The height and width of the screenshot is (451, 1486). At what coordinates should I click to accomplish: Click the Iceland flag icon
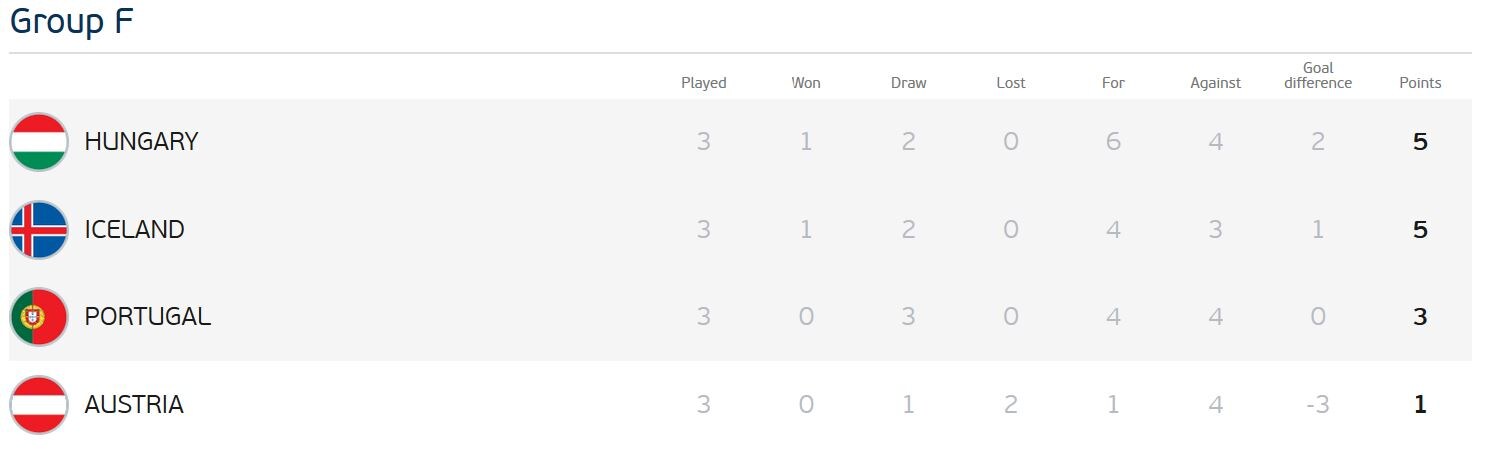(x=39, y=230)
